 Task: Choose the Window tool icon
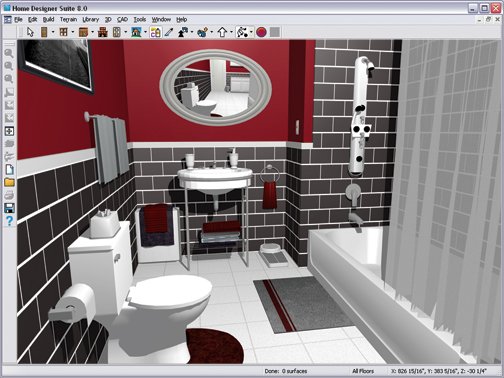(x=63, y=32)
